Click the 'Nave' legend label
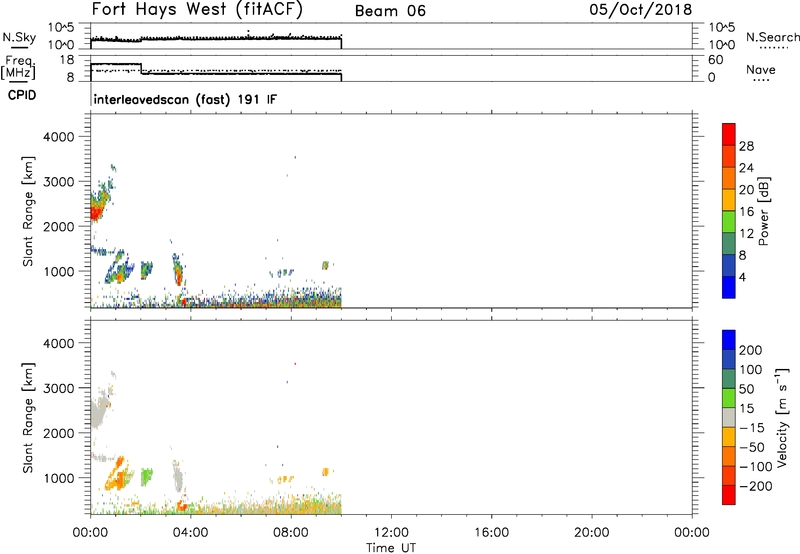This screenshot has width=800, height=554. click(761, 70)
